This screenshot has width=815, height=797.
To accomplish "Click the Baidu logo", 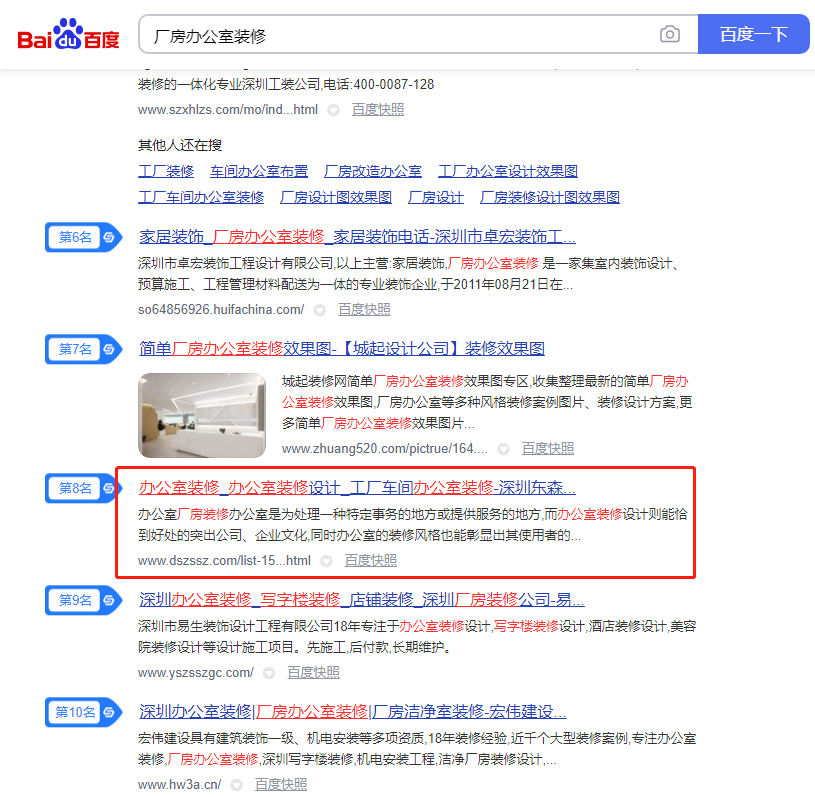I will pyautogui.click(x=69, y=34).
